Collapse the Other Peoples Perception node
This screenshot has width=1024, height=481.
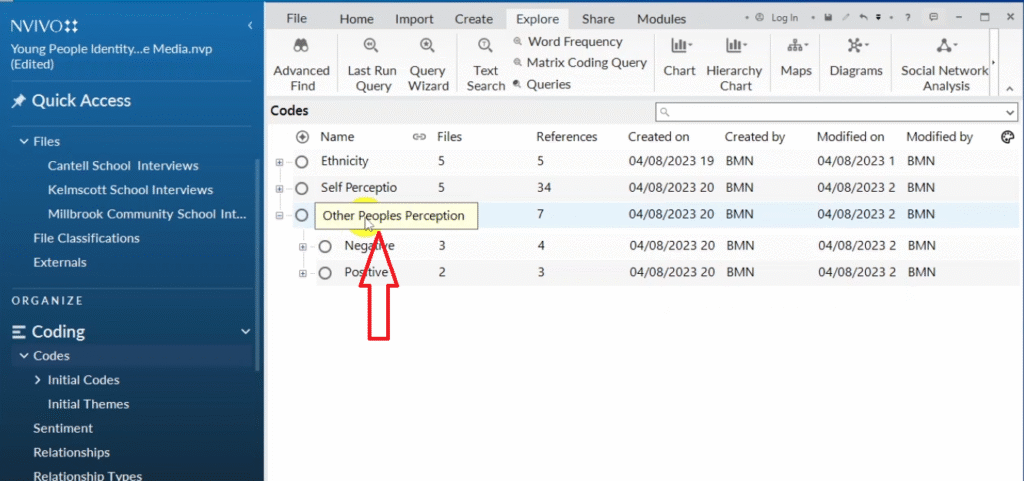tap(280, 215)
